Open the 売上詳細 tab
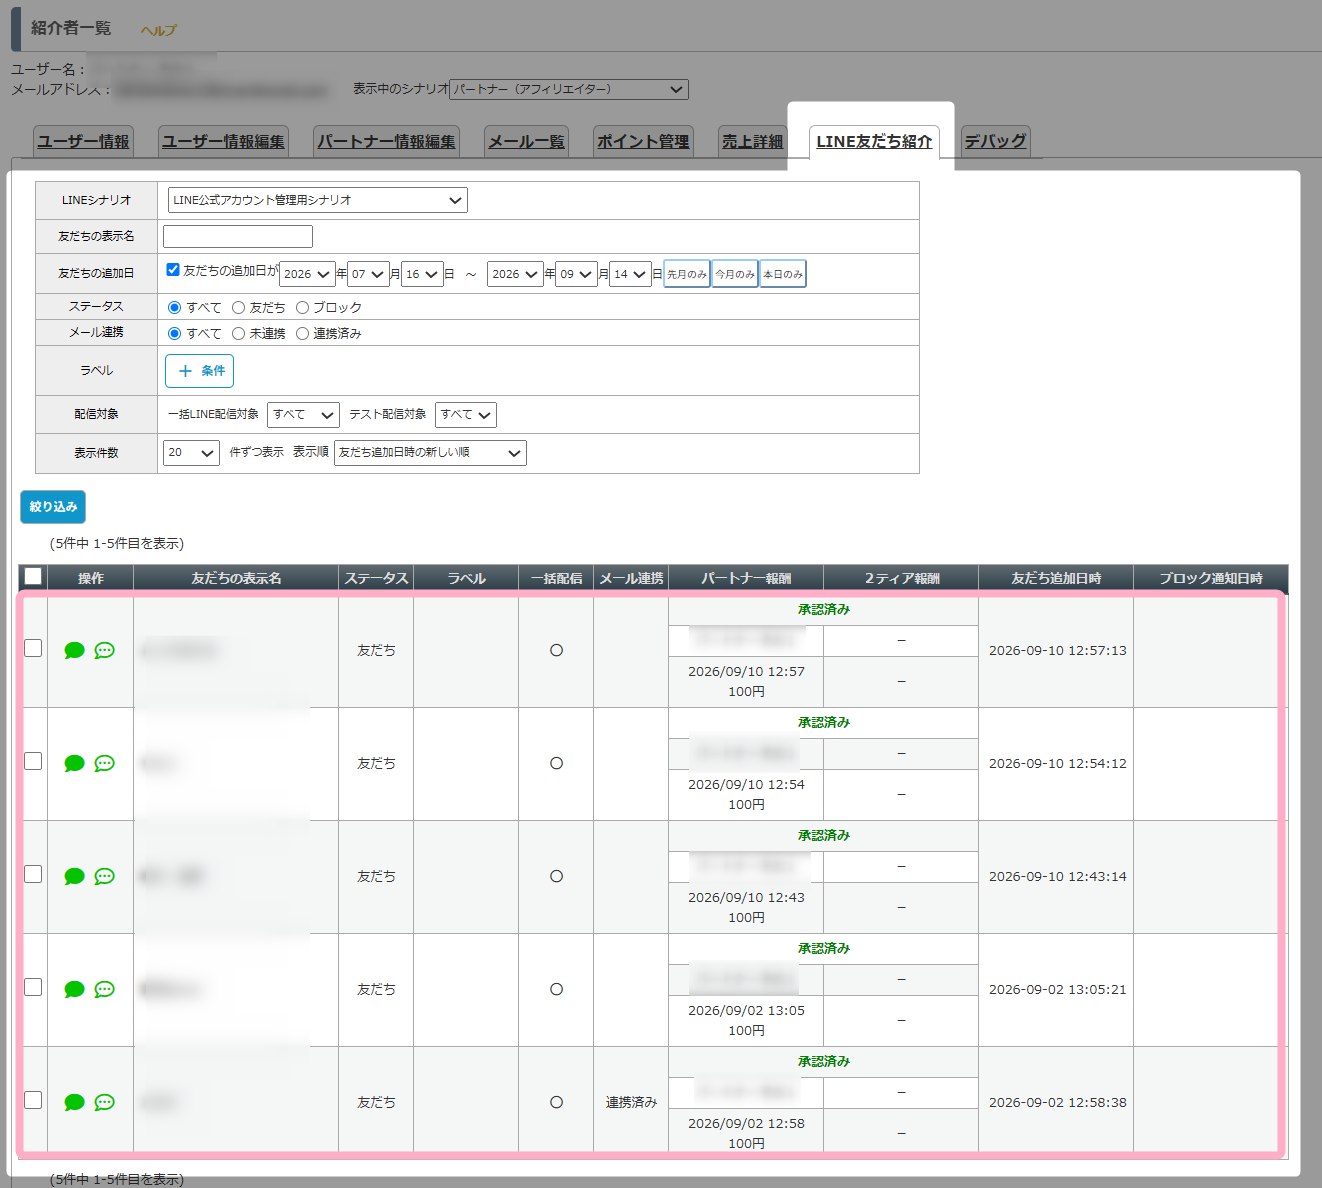Viewport: 1322px width, 1188px height. [x=752, y=142]
